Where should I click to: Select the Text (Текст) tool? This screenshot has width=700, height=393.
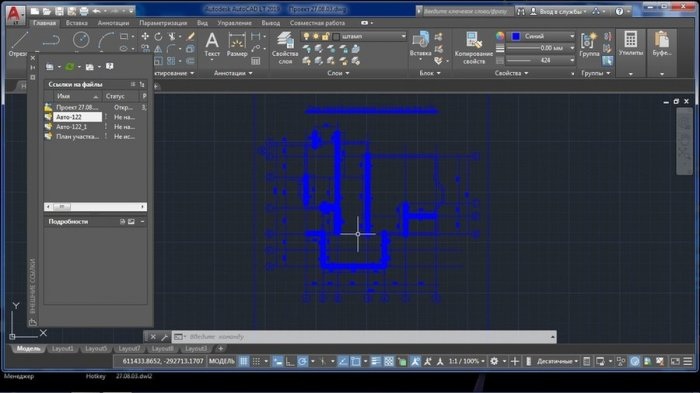[212, 45]
